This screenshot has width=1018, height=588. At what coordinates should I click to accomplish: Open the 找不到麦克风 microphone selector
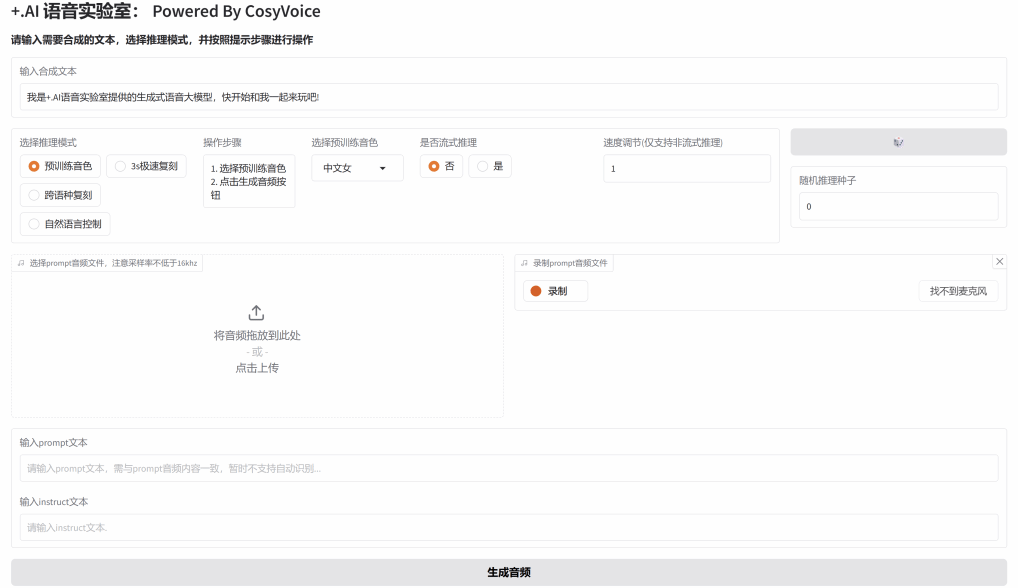point(957,291)
